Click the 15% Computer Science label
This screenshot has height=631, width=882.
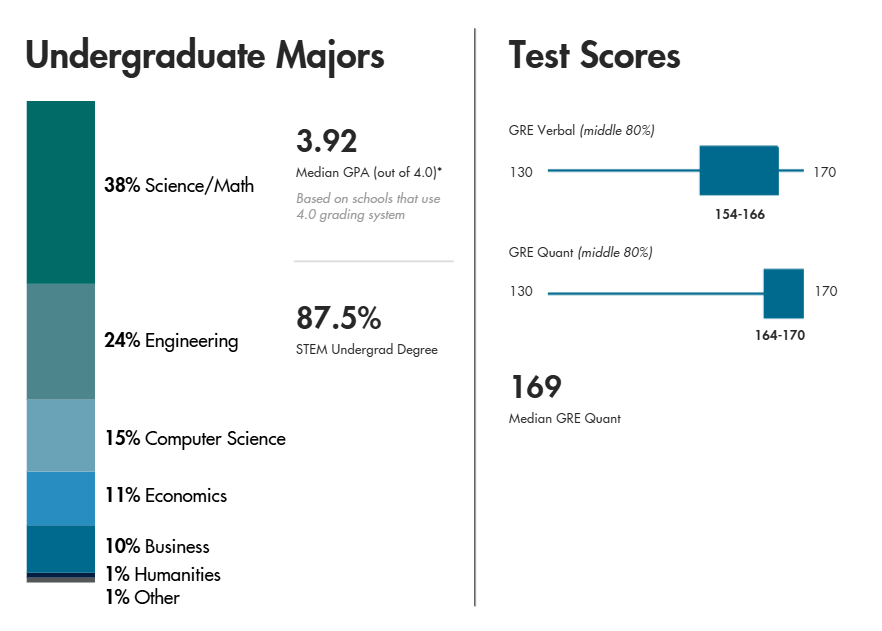click(x=195, y=439)
